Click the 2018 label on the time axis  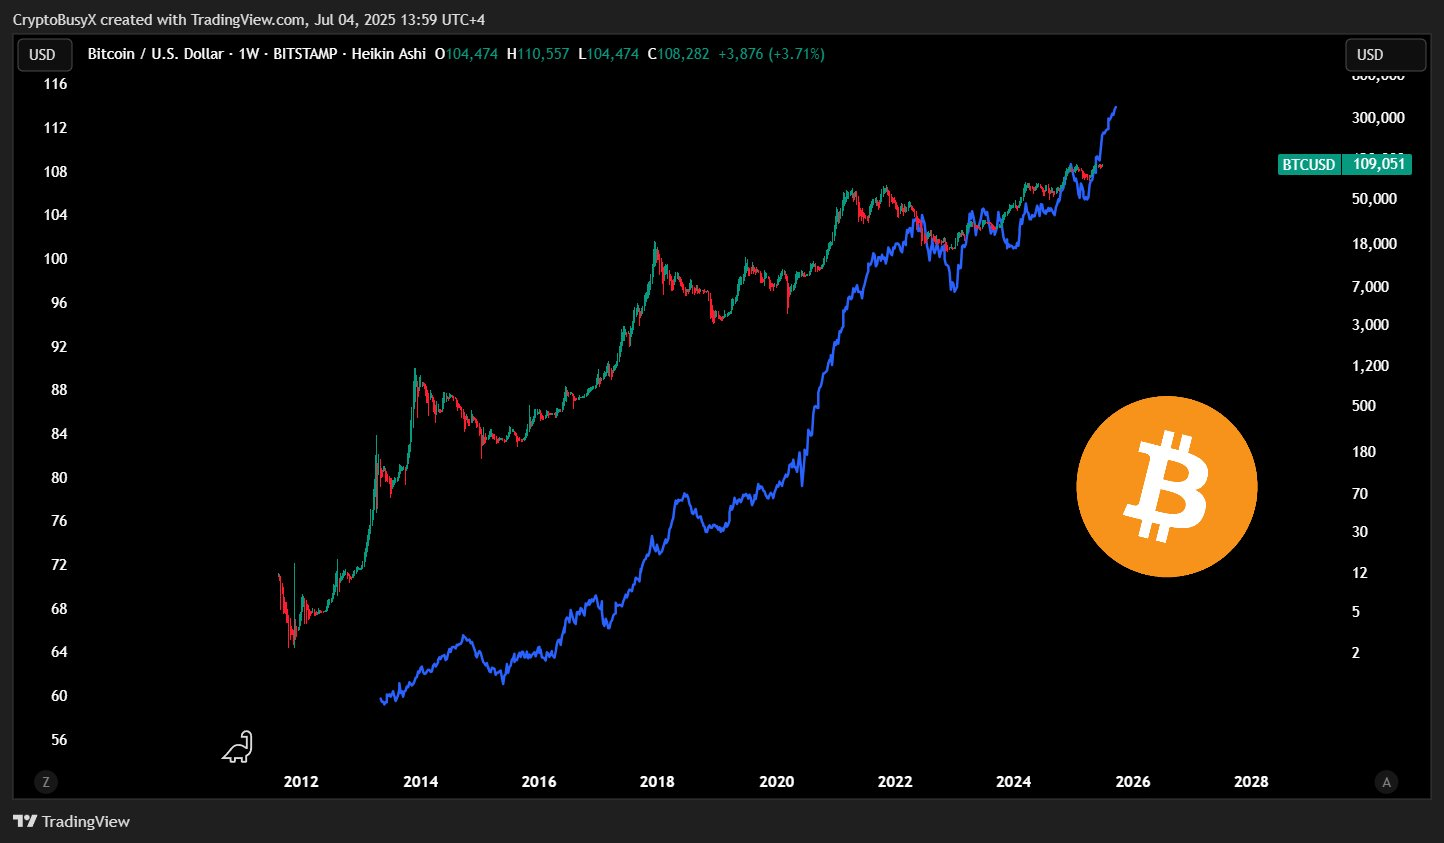[x=657, y=782]
